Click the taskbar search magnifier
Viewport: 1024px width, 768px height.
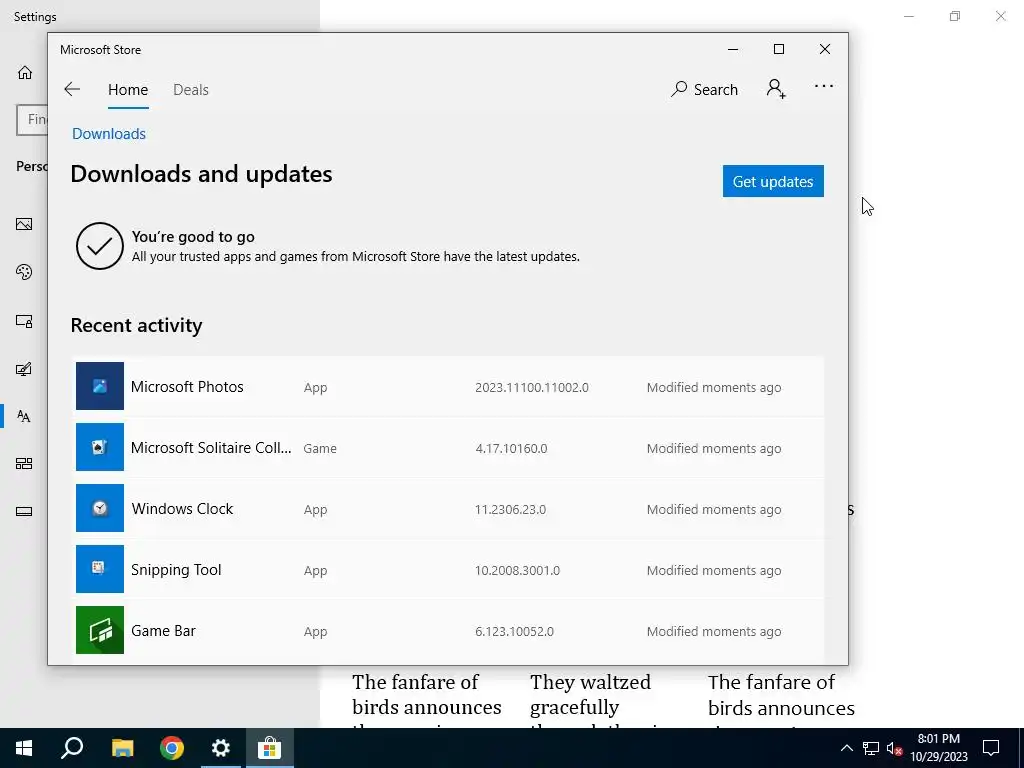[72, 748]
